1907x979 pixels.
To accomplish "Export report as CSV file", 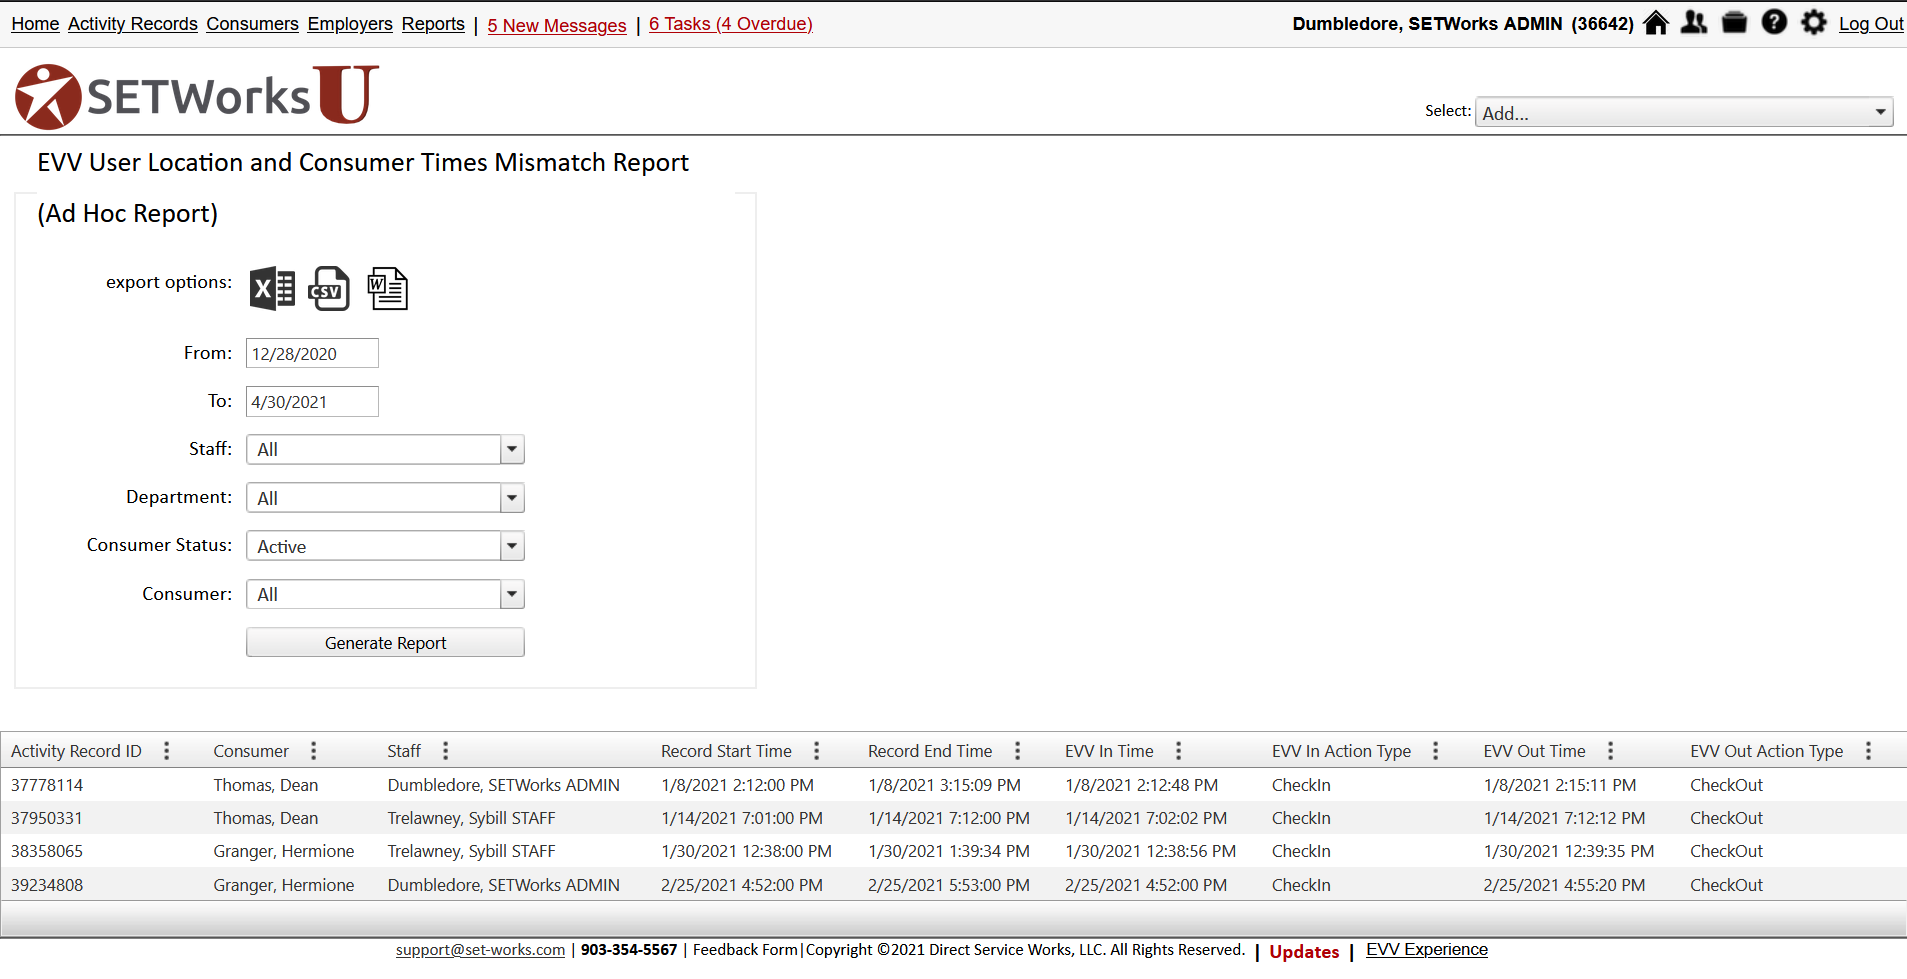I will 329,289.
